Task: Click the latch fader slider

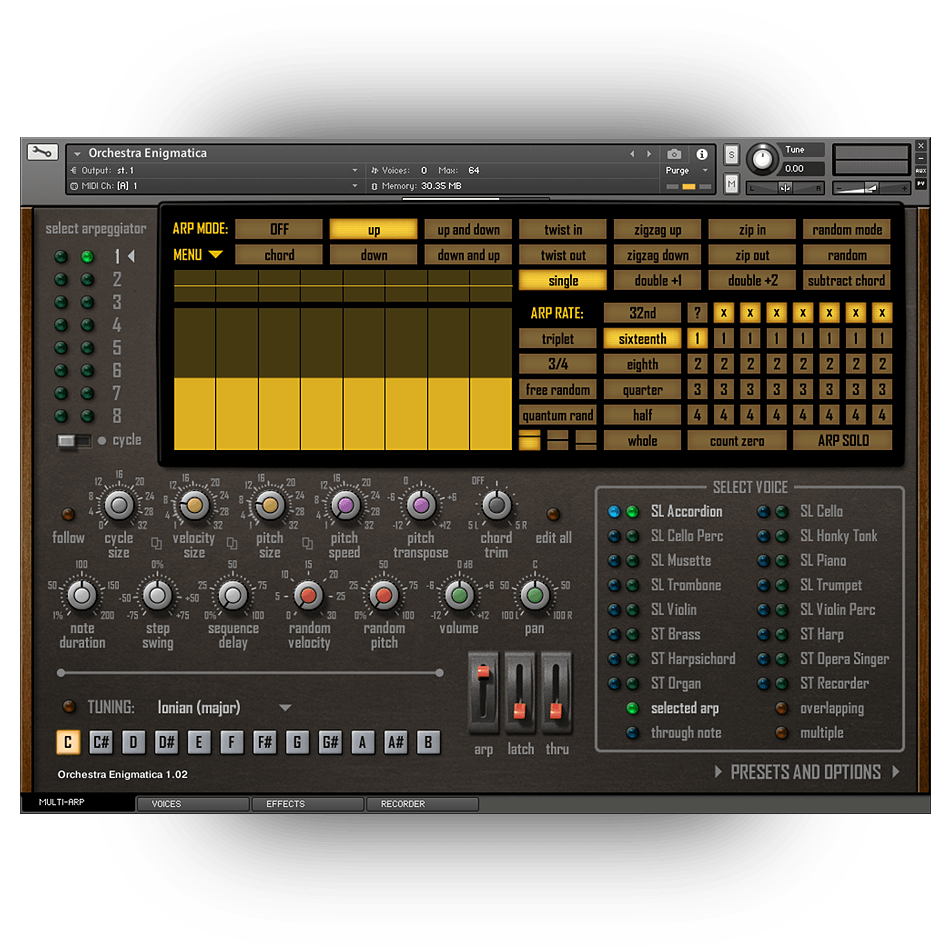Action: (x=519, y=710)
